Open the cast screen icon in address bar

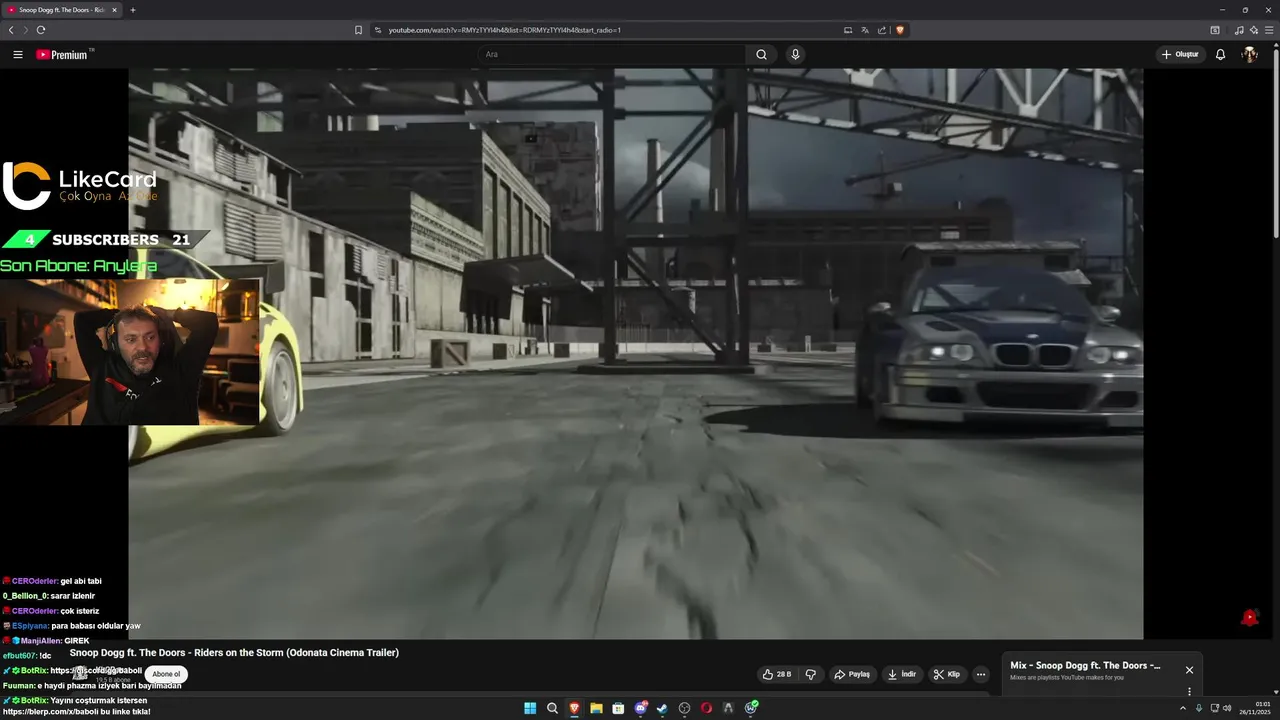click(848, 30)
